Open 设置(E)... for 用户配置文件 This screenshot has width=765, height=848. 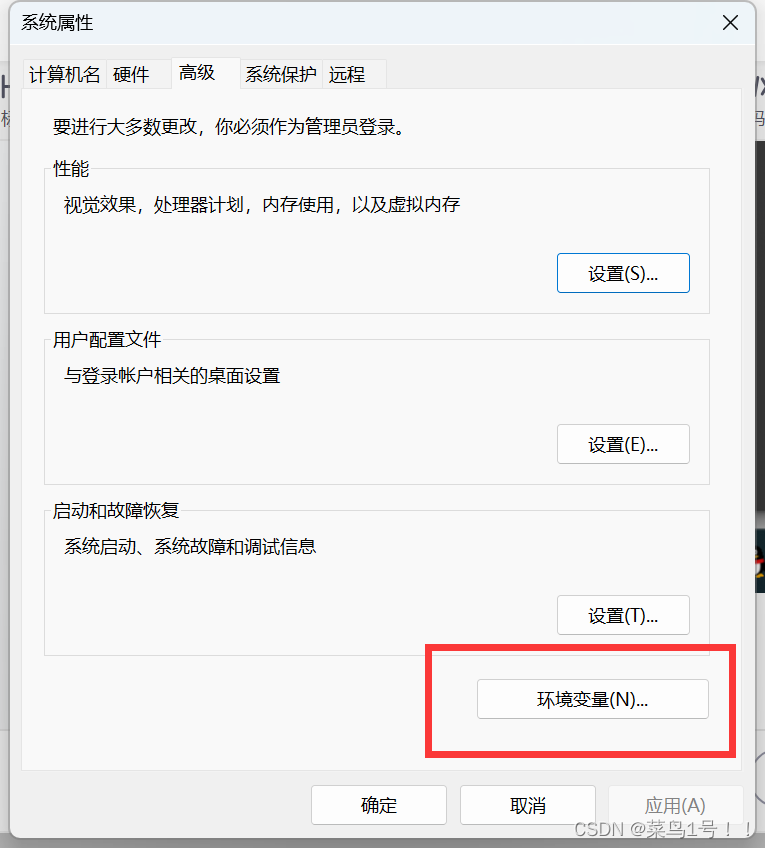coord(623,444)
